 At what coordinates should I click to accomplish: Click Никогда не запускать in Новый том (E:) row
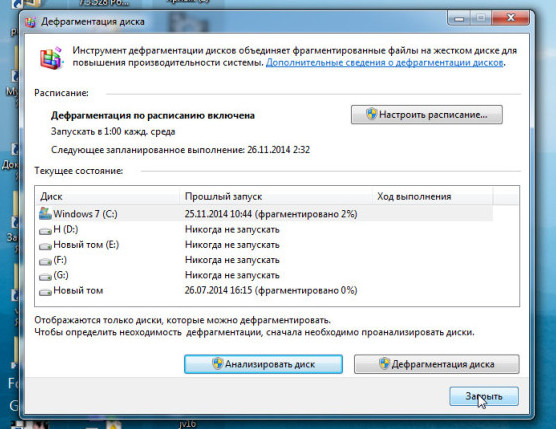tap(232, 245)
